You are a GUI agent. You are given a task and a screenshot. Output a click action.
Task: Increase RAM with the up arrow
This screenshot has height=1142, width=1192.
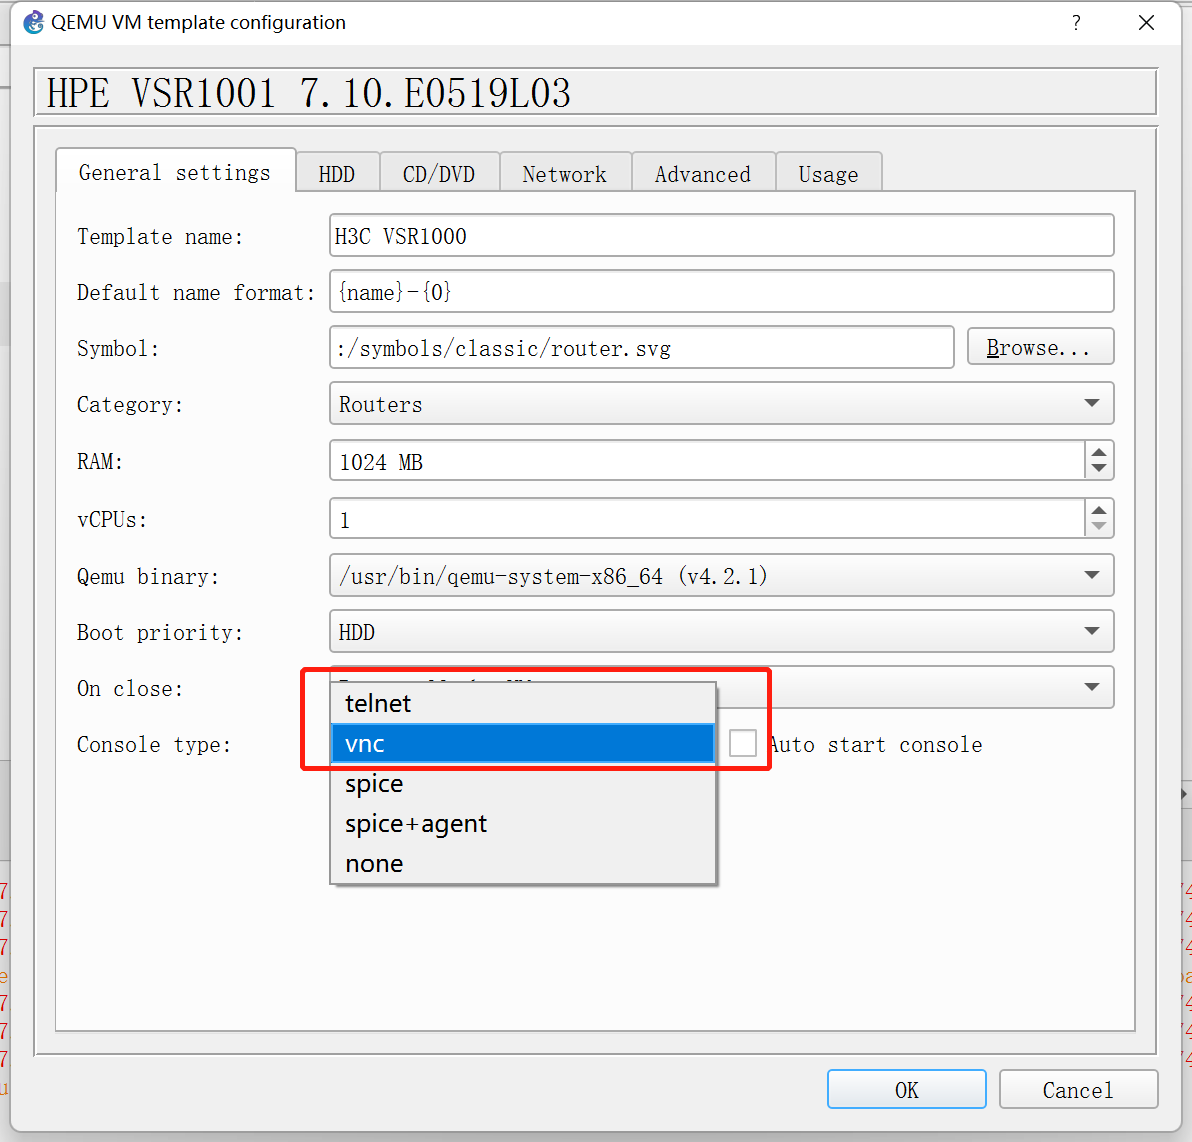pos(1098,452)
